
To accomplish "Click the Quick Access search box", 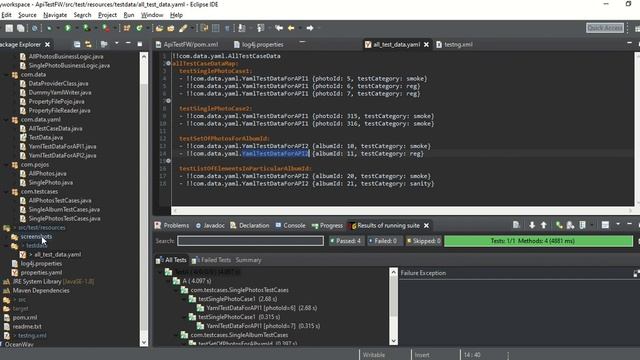I will pos(605,28).
